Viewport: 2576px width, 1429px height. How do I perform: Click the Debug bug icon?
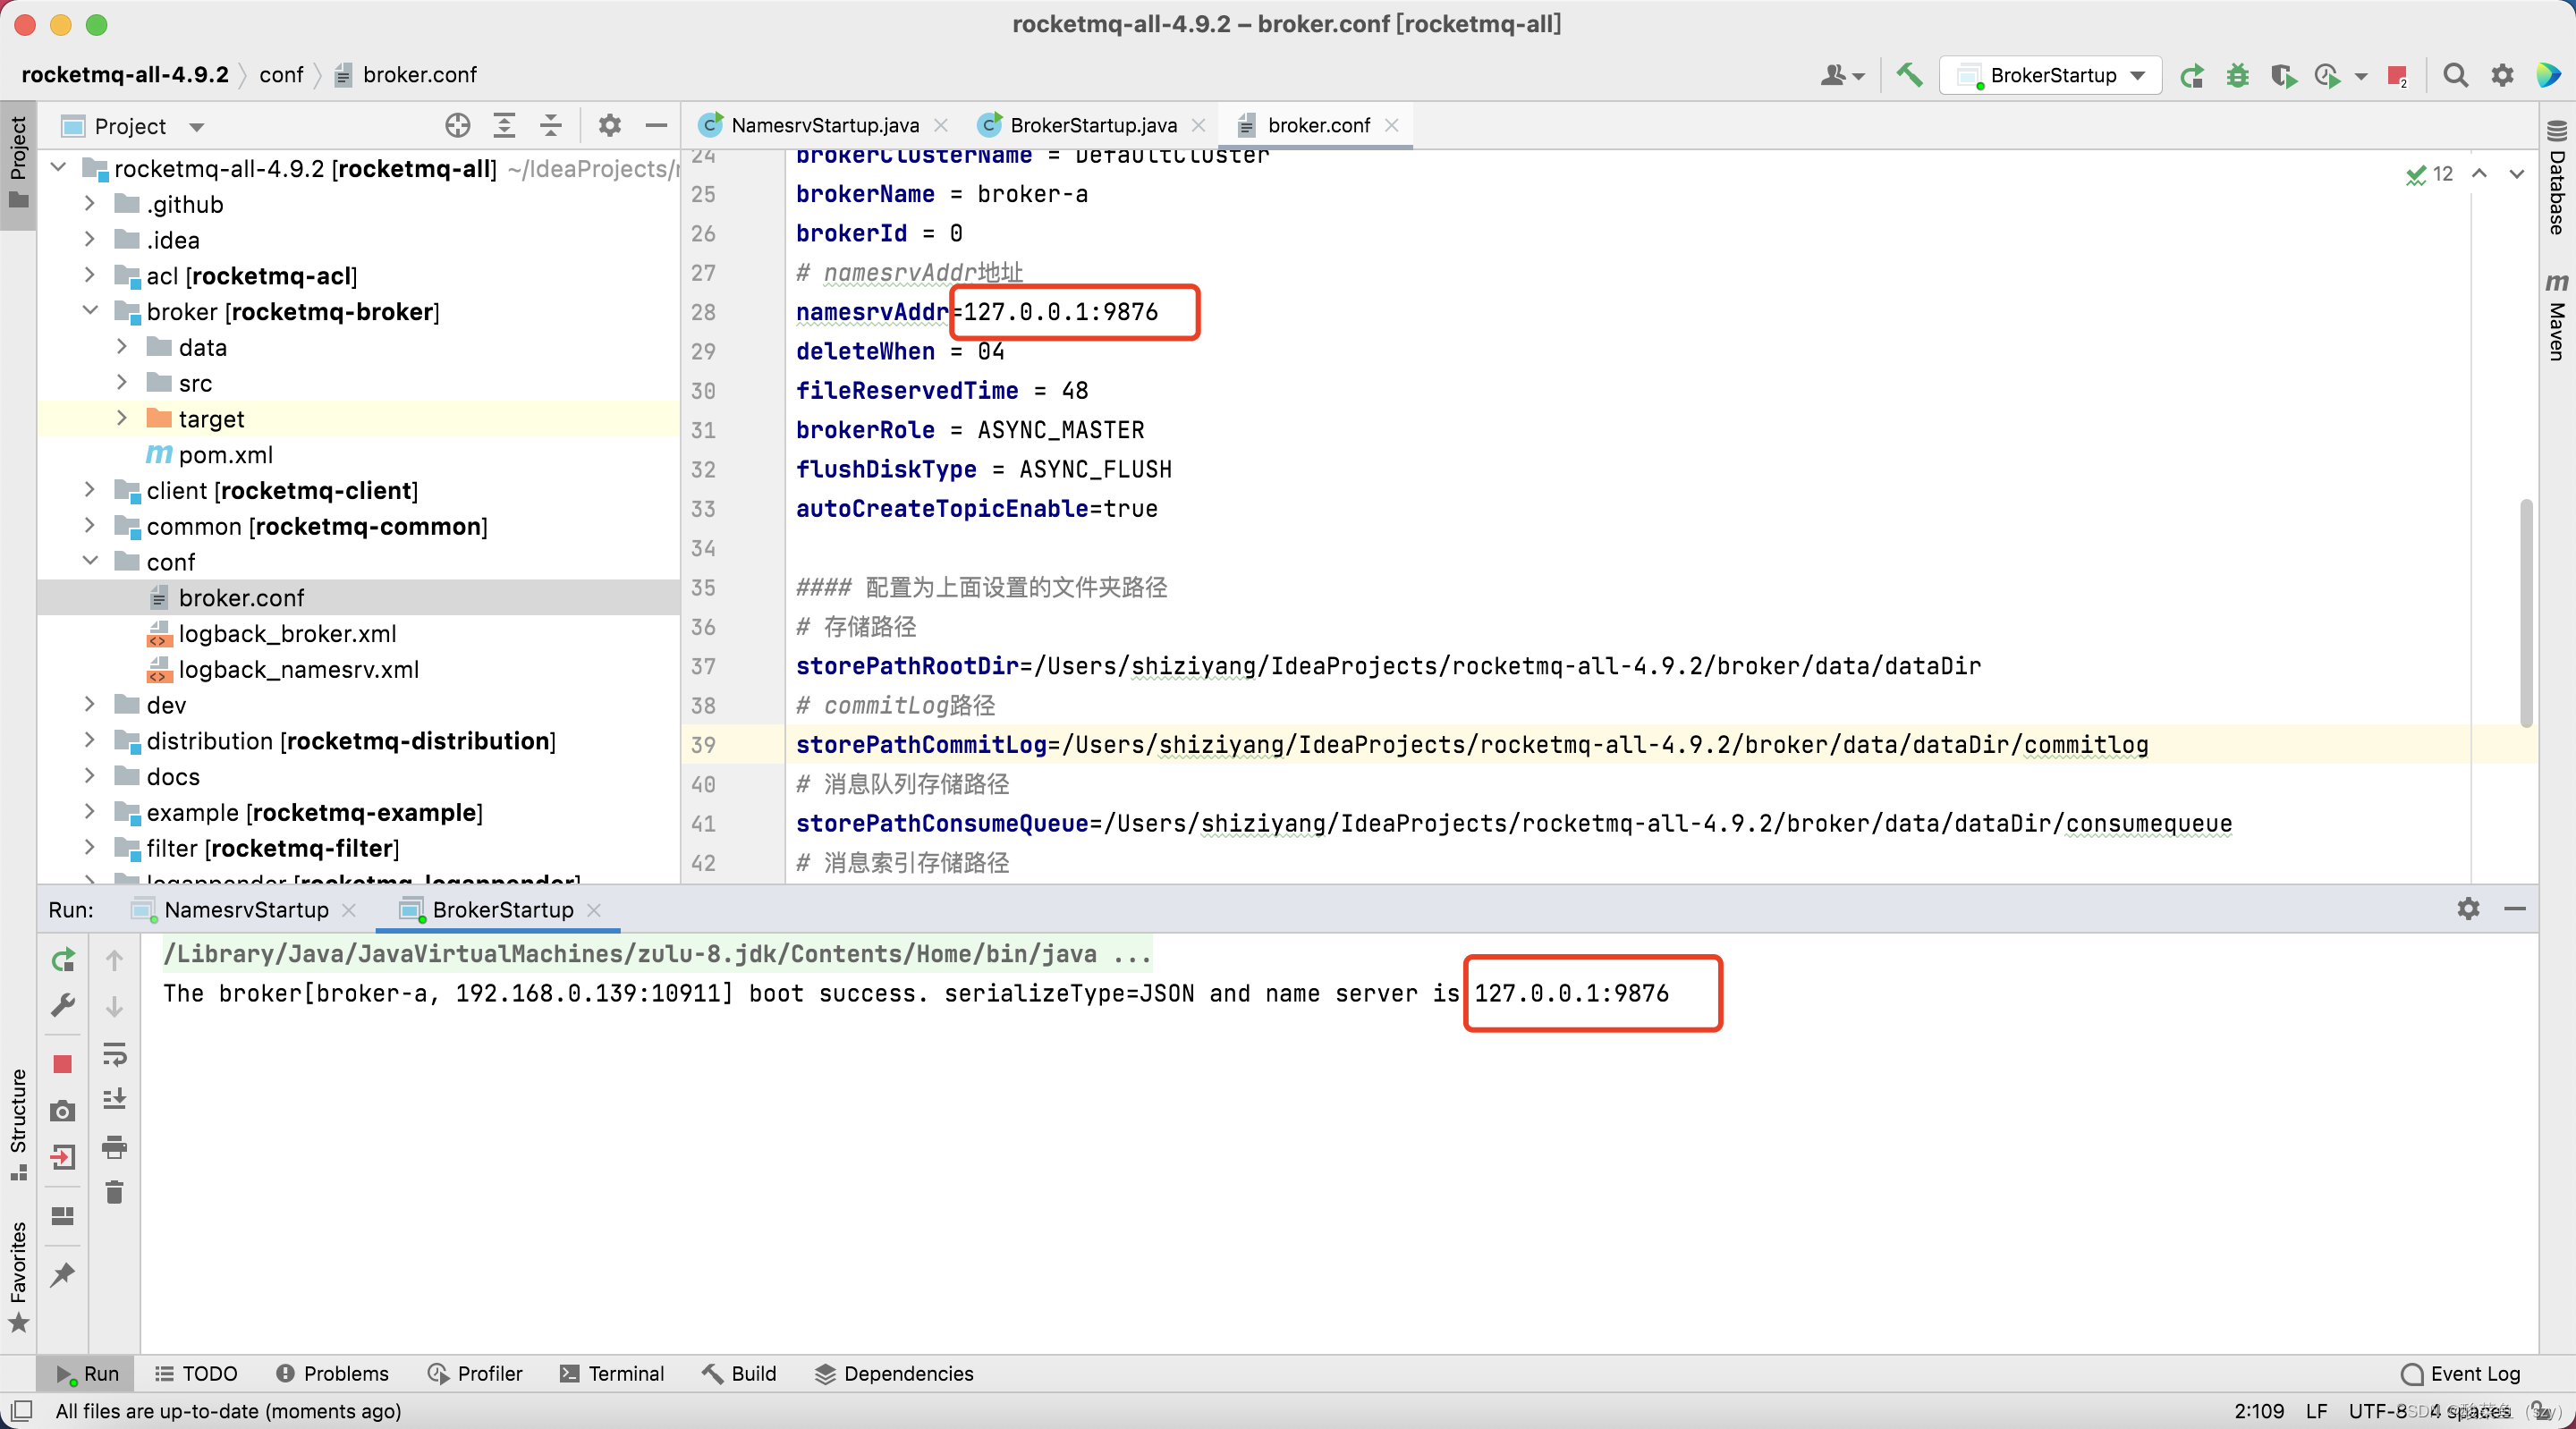(x=2238, y=75)
